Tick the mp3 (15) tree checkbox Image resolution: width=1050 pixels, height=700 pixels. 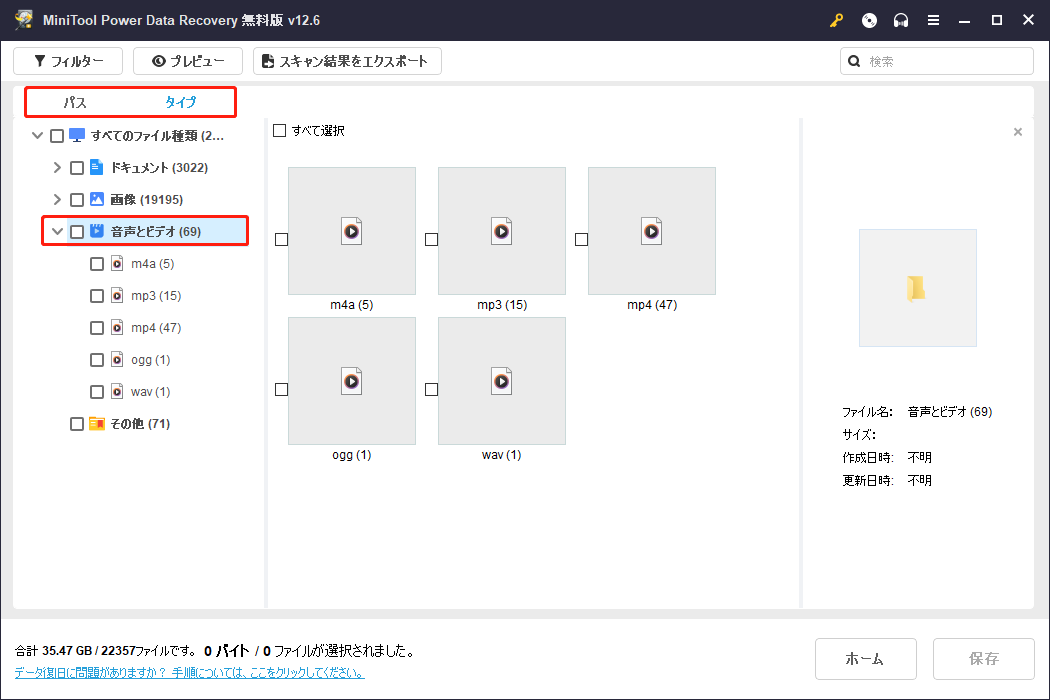(97, 296)
